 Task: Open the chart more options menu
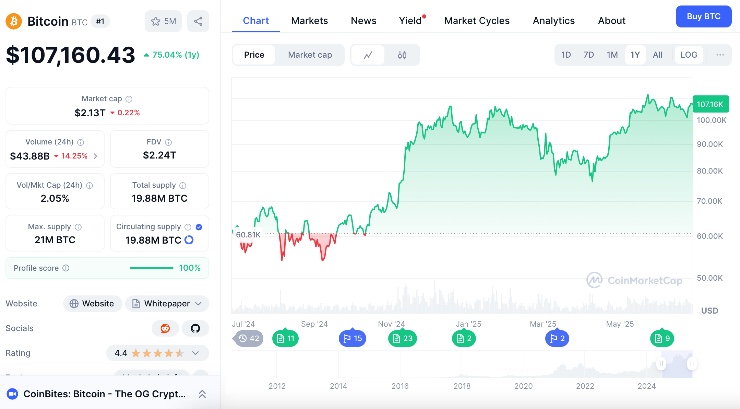coord(720,55)
